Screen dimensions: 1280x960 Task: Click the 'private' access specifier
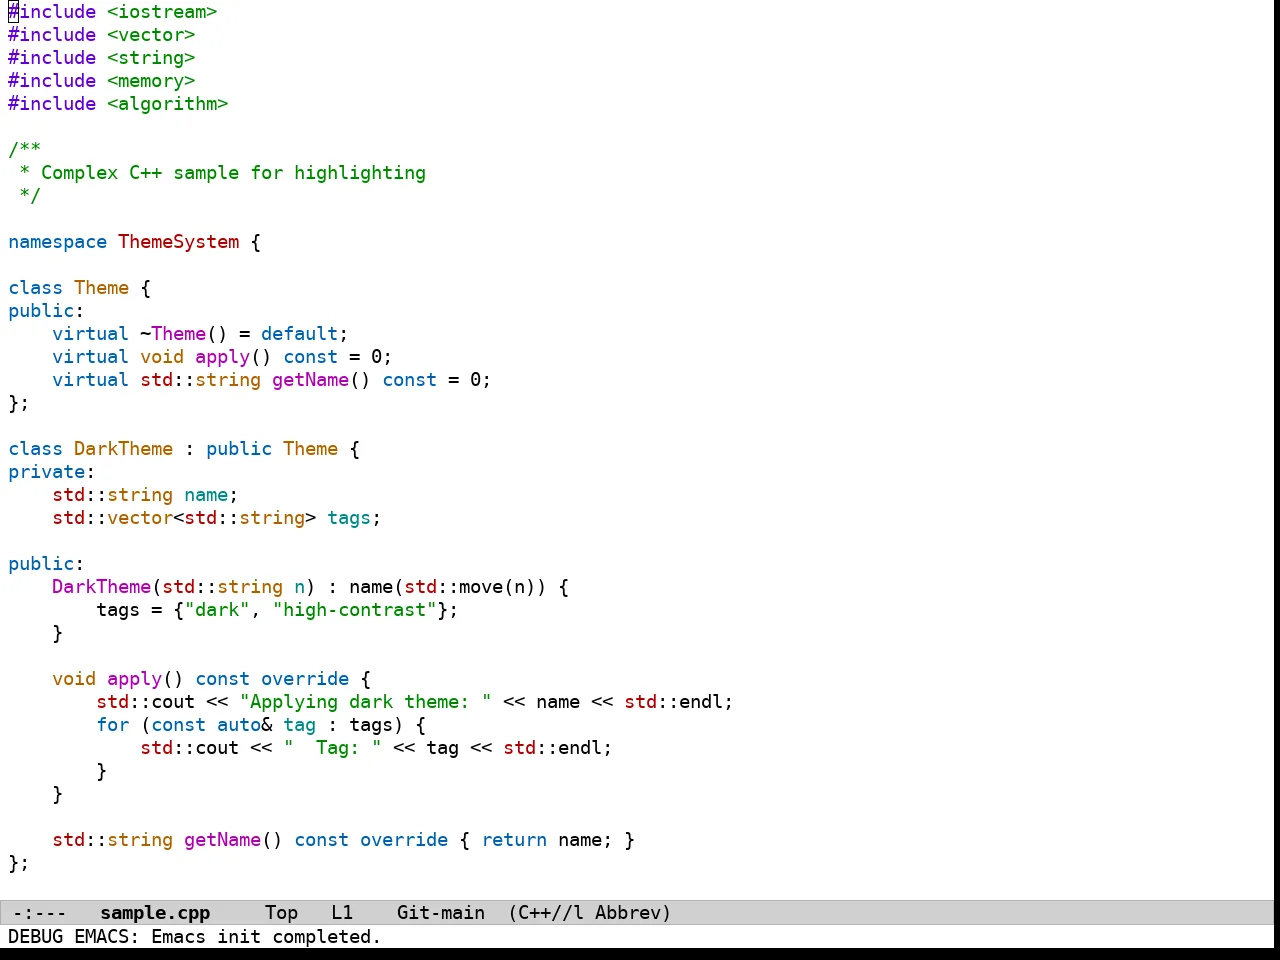[x=47, y=472]
